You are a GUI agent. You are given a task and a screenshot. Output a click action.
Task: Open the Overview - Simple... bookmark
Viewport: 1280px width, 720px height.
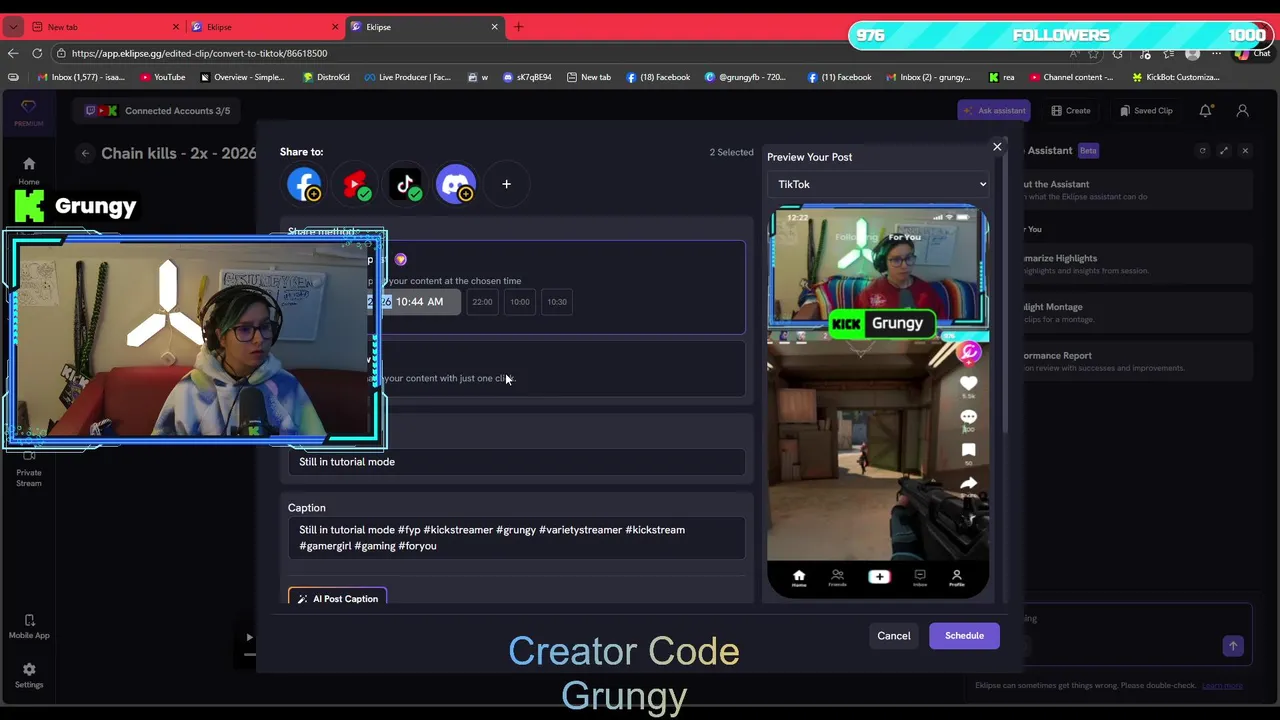[242, 77]
